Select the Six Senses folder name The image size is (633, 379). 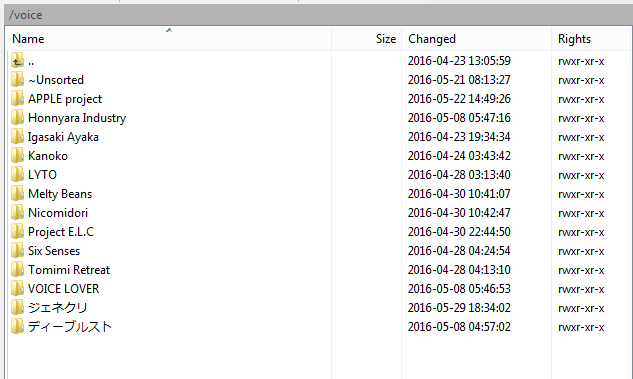54,251
